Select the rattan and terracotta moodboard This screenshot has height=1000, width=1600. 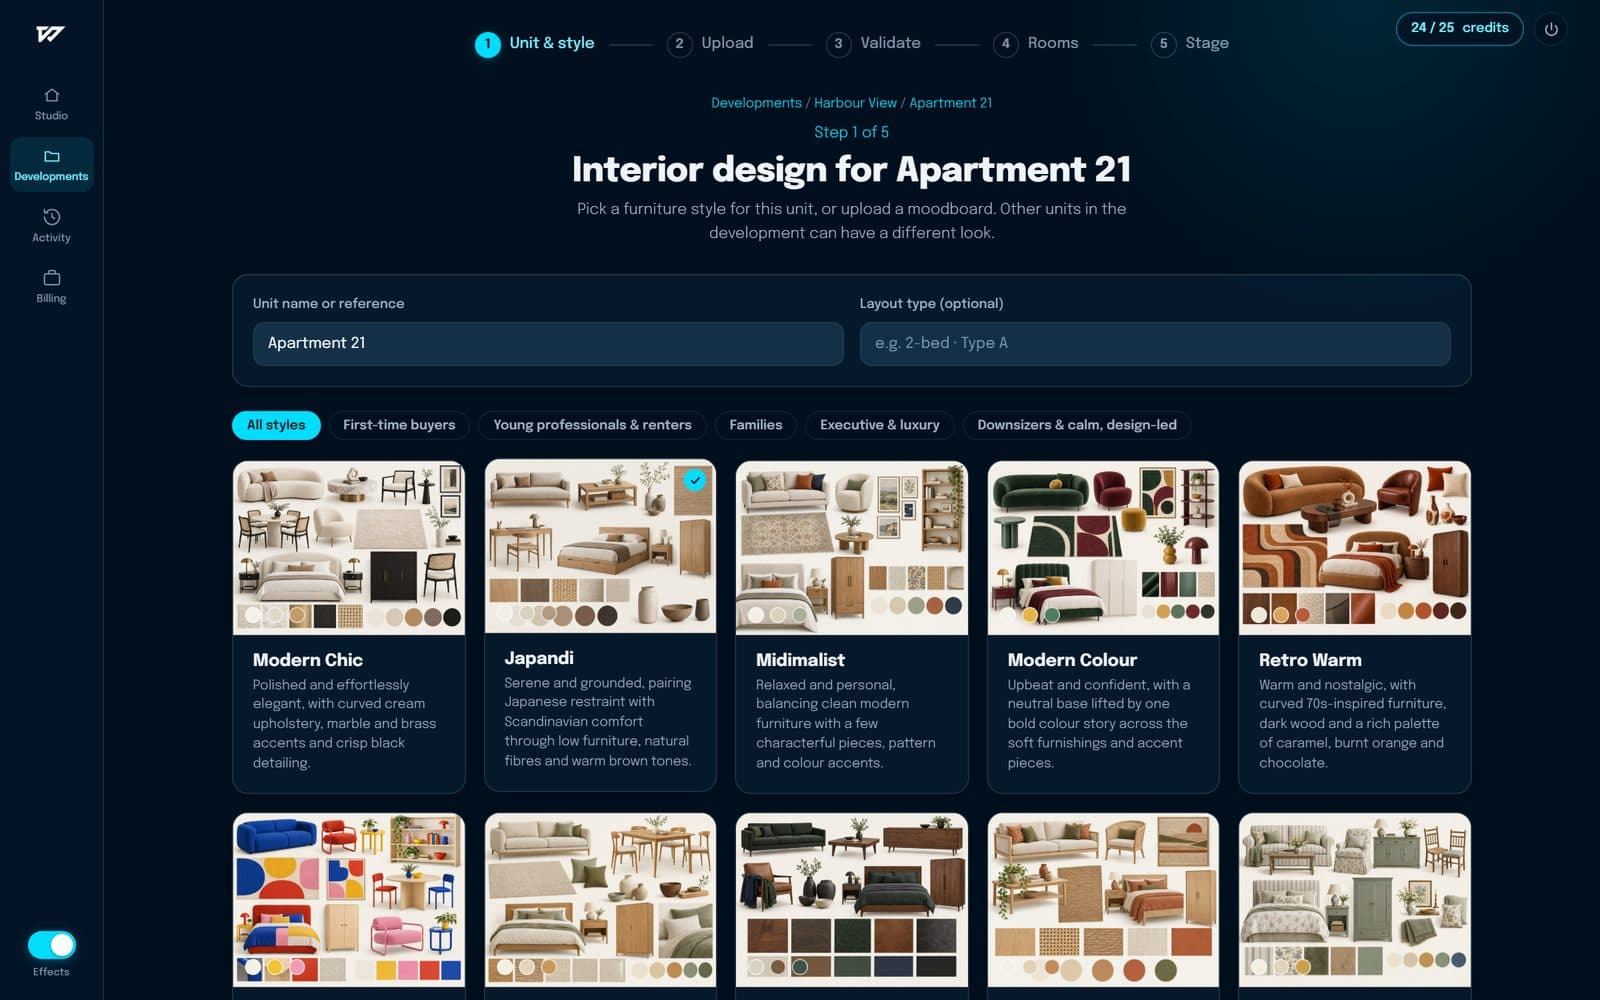[1103, 900]
